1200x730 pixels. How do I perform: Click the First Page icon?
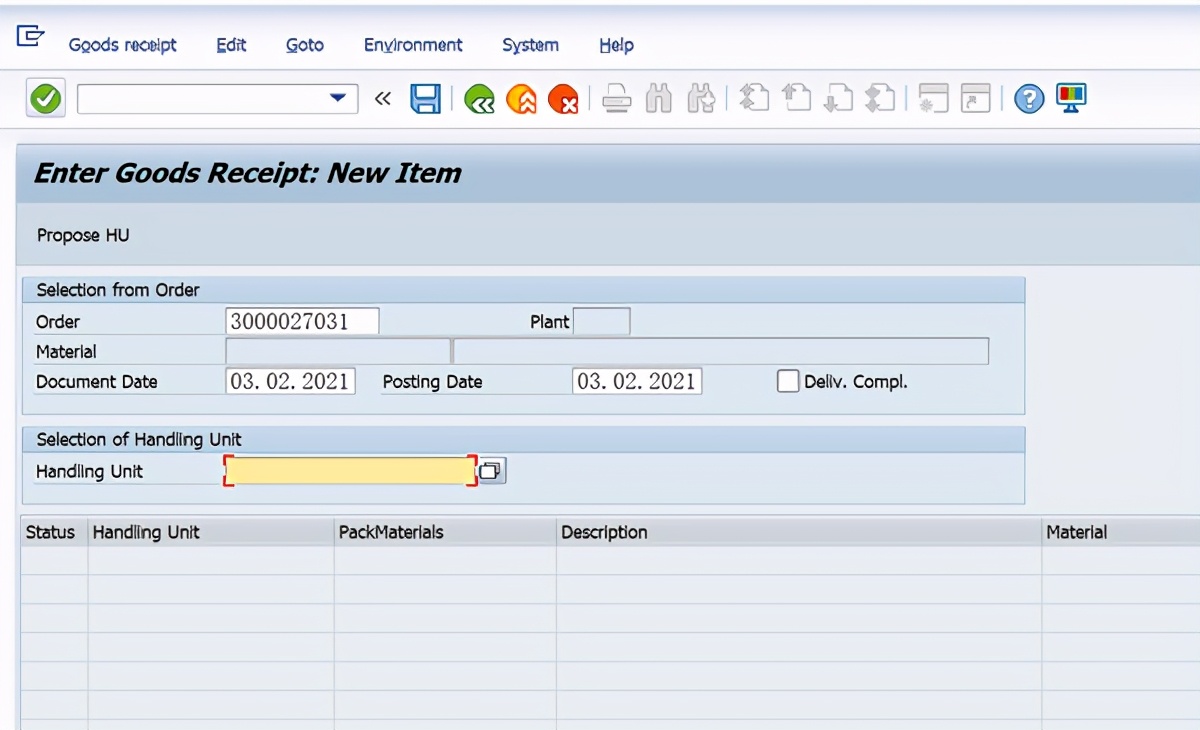coord(754,98)
